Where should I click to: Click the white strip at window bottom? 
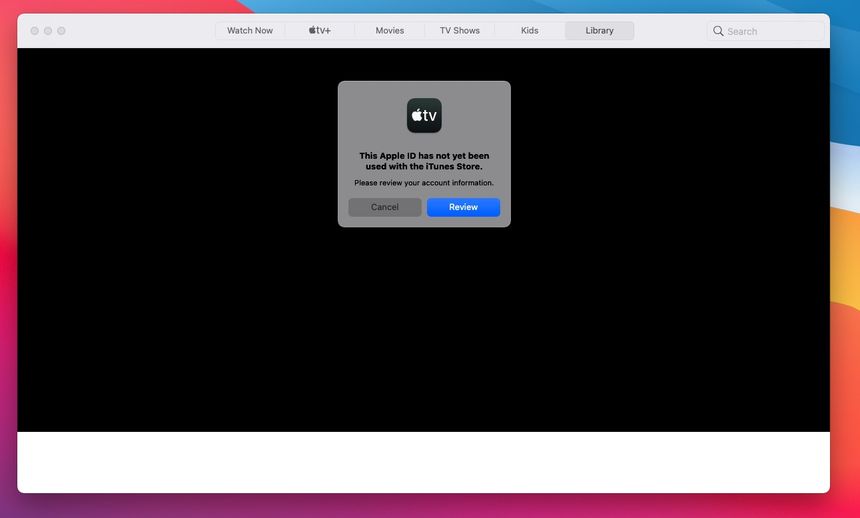coord(424,461)
